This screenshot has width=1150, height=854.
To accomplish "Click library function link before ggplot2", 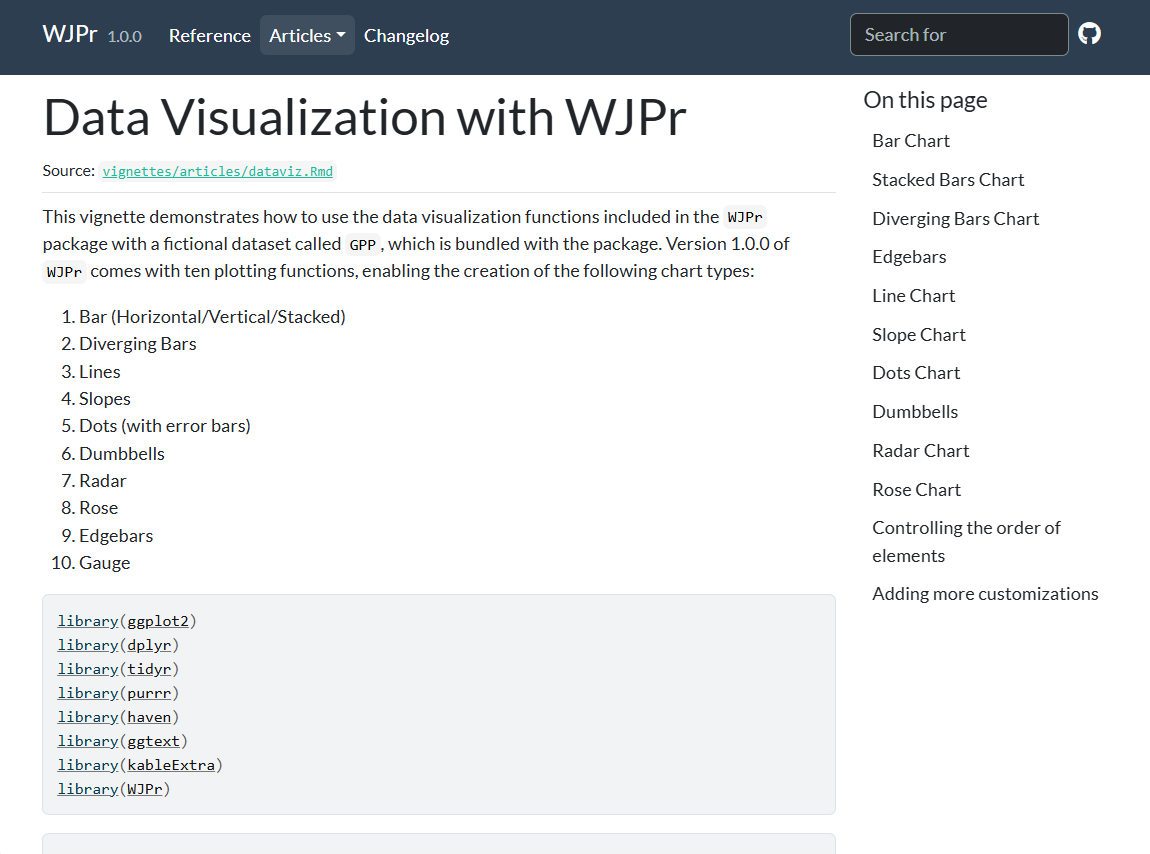I will coord(88,621).
